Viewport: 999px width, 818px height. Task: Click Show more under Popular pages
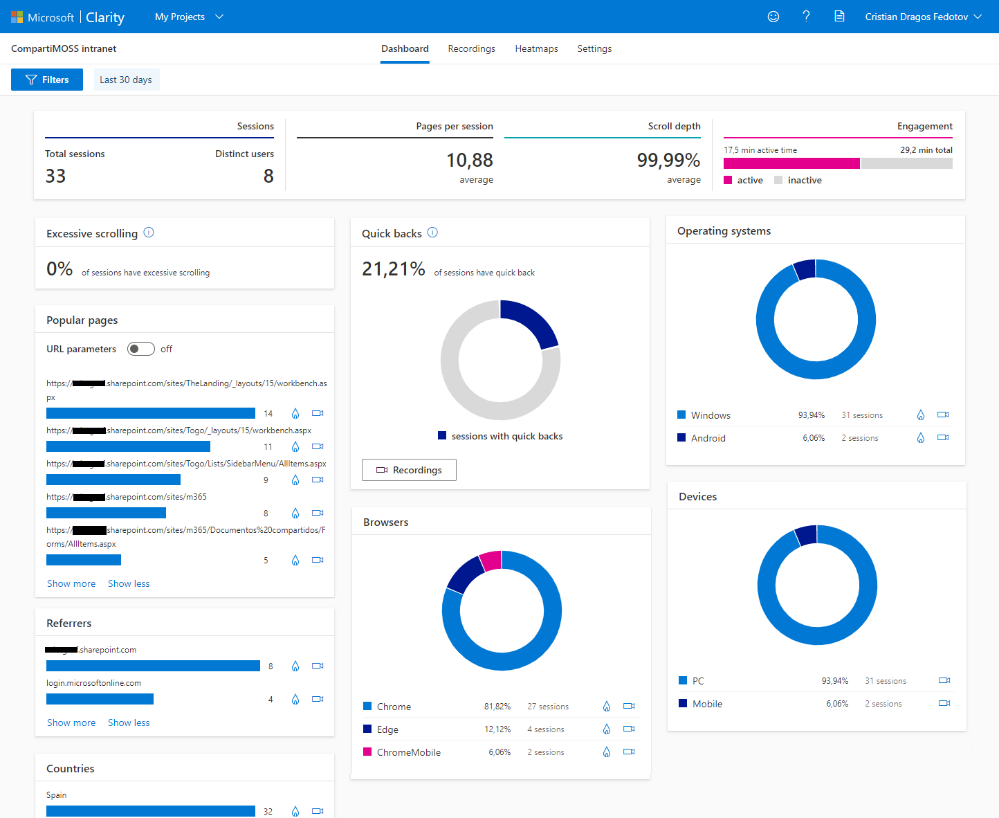71,583
